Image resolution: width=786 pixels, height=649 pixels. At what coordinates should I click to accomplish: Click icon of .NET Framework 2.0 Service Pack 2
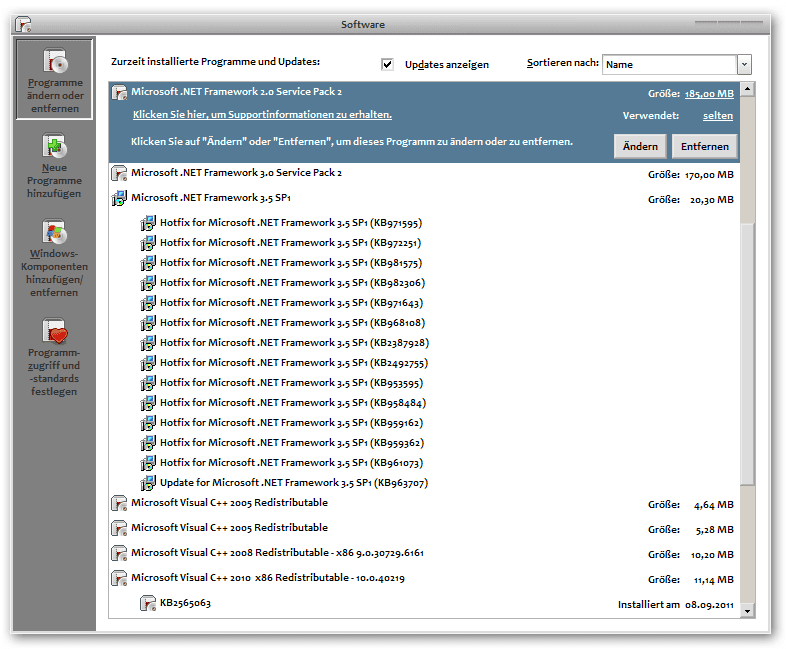[119, 93]
